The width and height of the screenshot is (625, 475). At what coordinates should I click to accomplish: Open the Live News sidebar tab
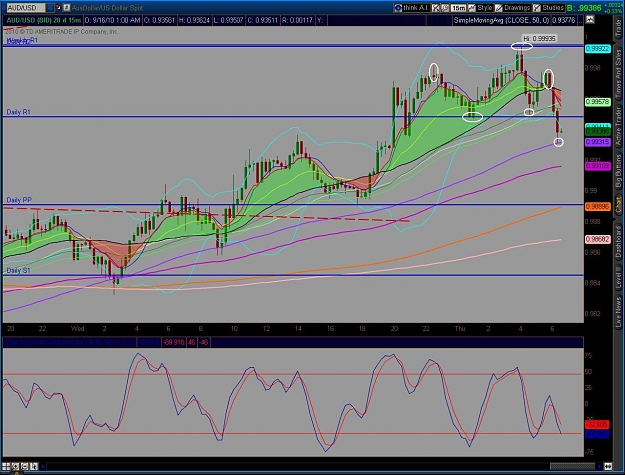(618, 310)
